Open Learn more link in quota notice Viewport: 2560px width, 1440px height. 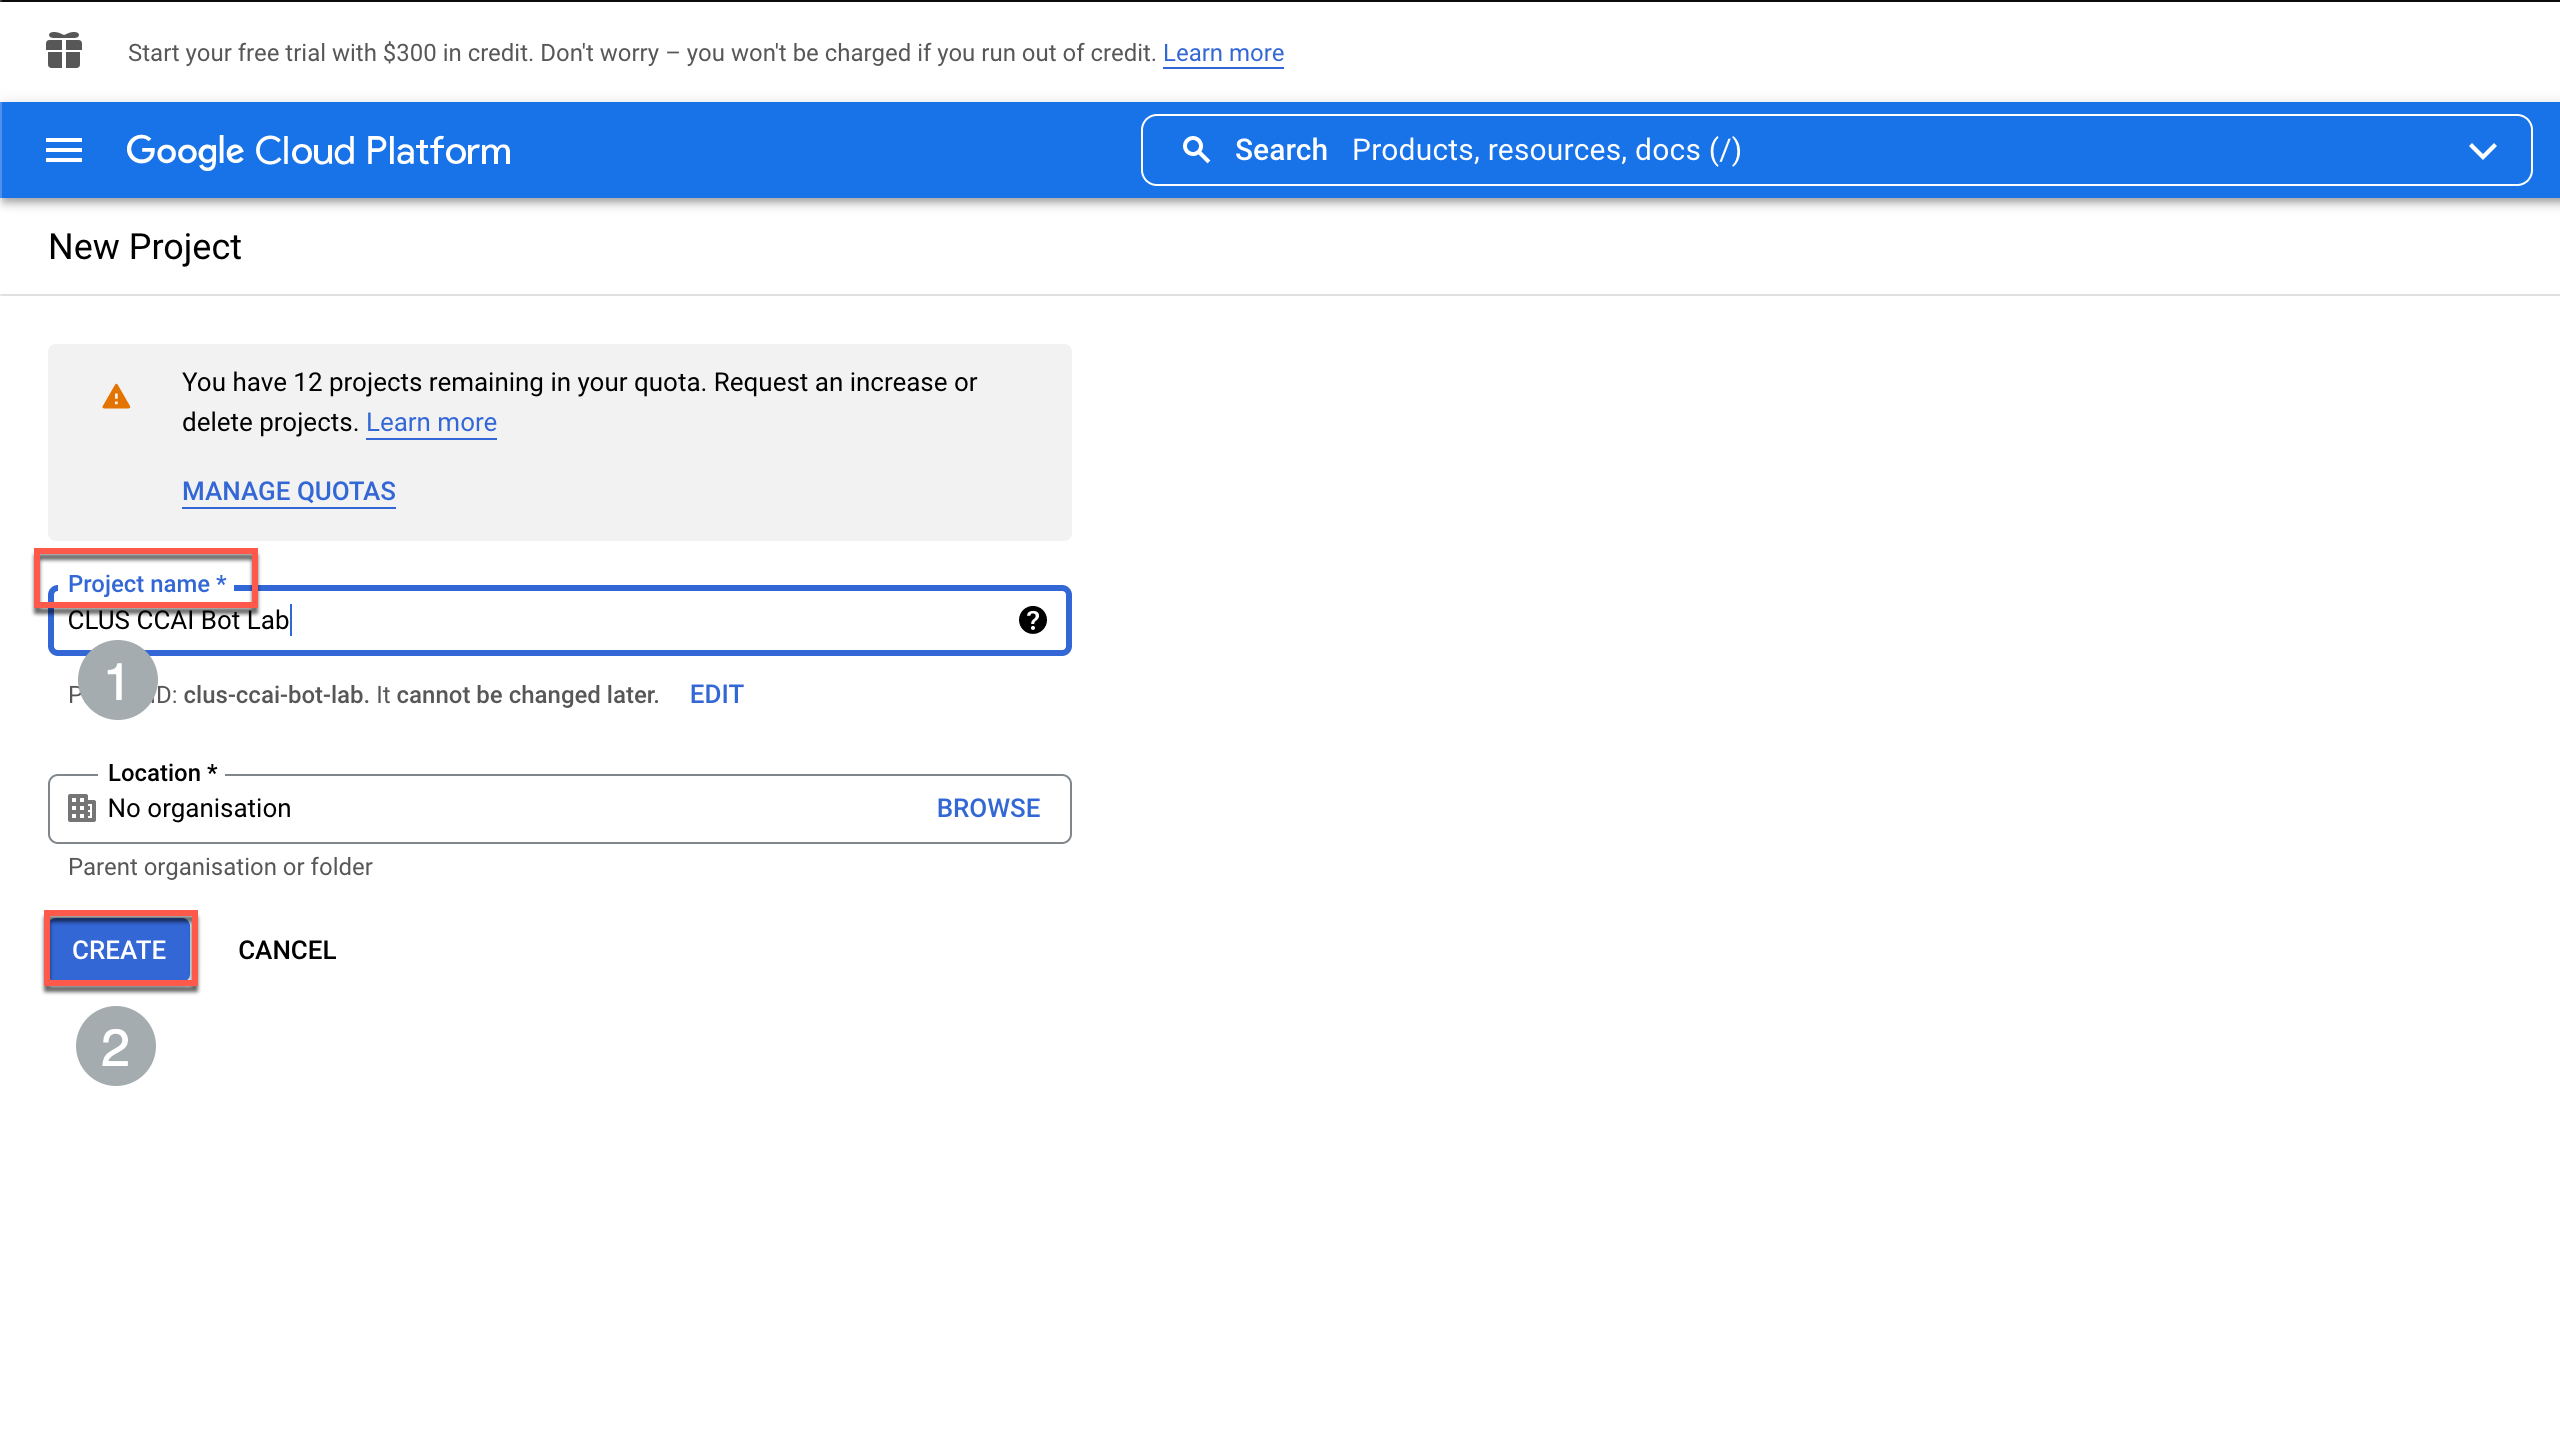[431, 422]
